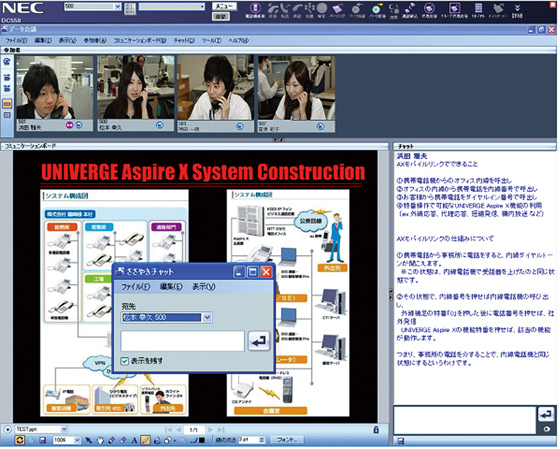Select the hand pan tool
This screenshot has width=560, height=449.
coord(100,440)
